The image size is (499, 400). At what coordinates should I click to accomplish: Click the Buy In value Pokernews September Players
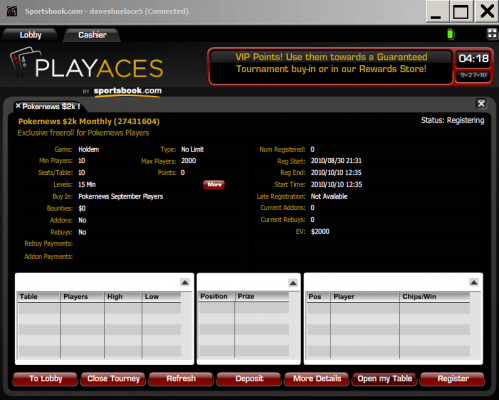(x=121, y=197)
